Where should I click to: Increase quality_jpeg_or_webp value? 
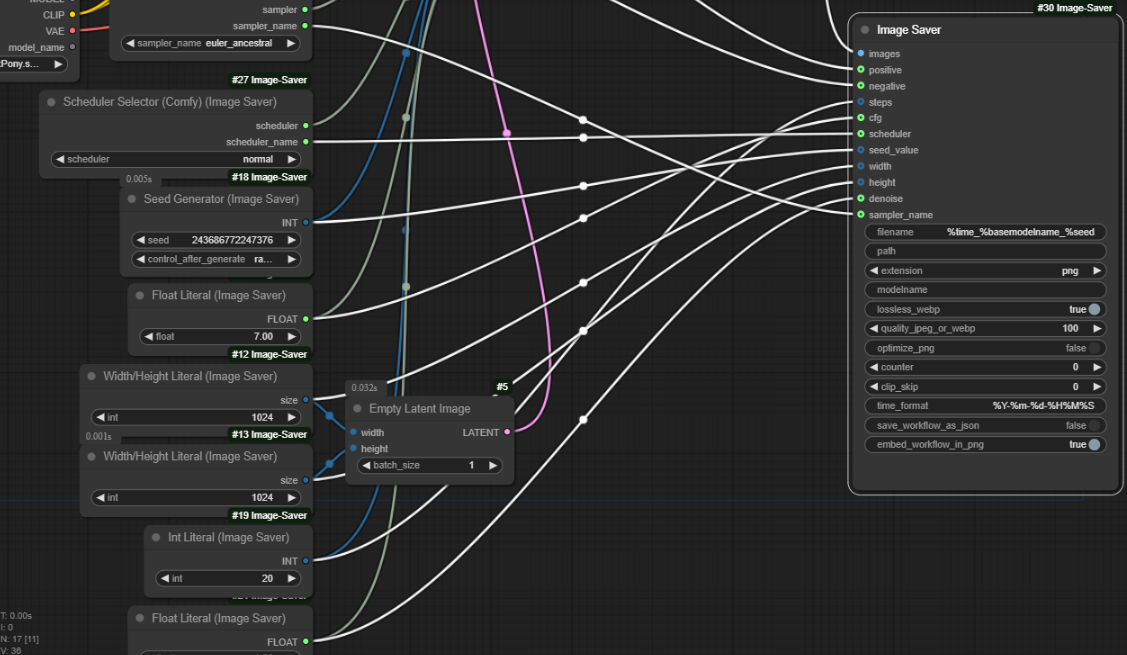pyautogui.click(x=1097, y=329)
